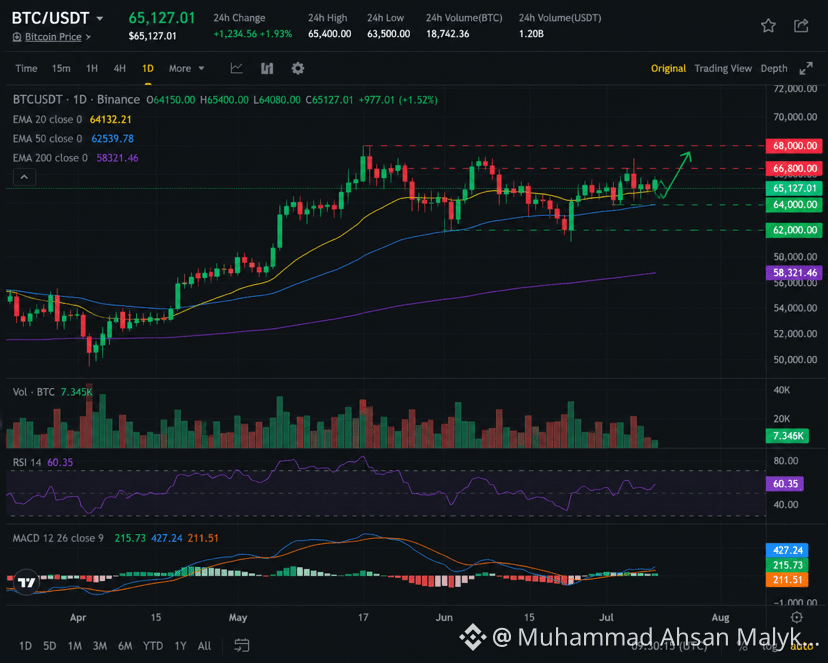Set range to 1Y

pos(181,646)
